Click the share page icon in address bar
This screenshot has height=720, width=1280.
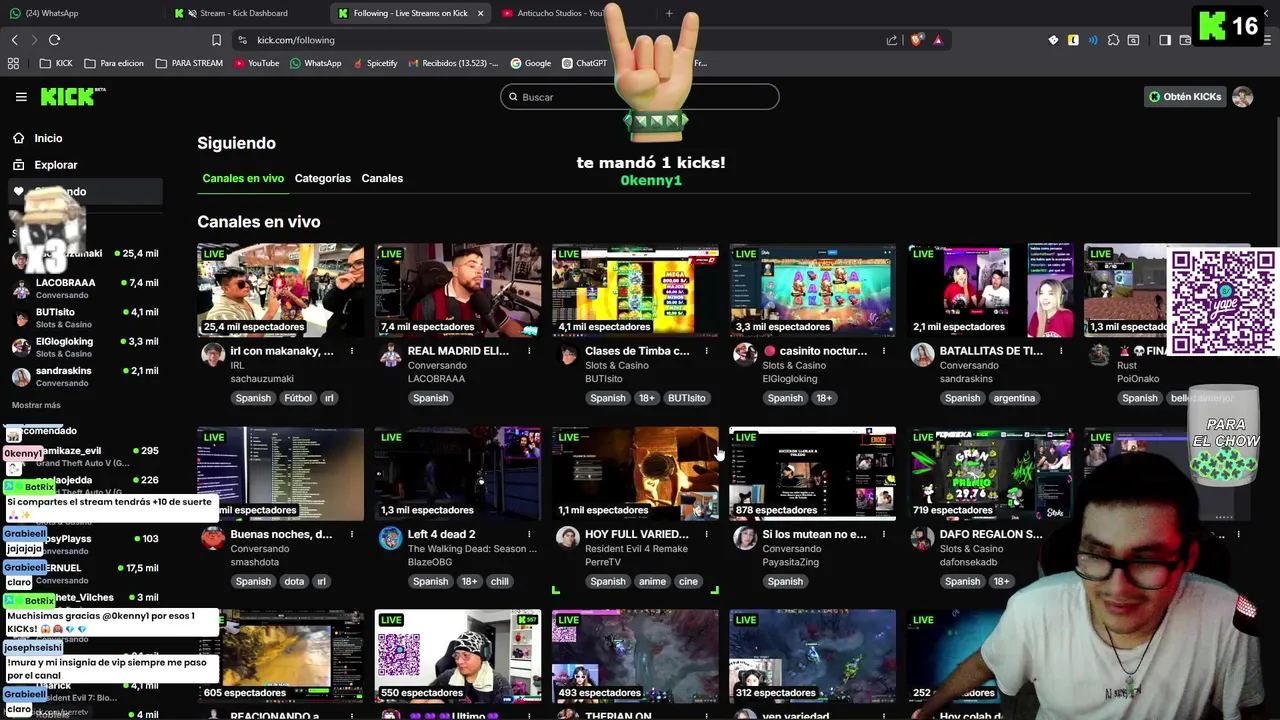tap(892, 40)
